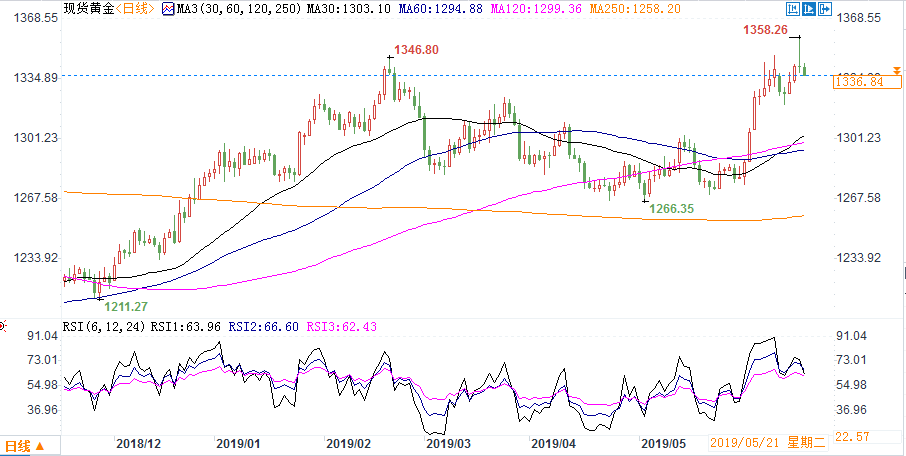Viewport: 906px width, 456px height.
Task: Click the RSI3:62.43 value
Action: 341,327
